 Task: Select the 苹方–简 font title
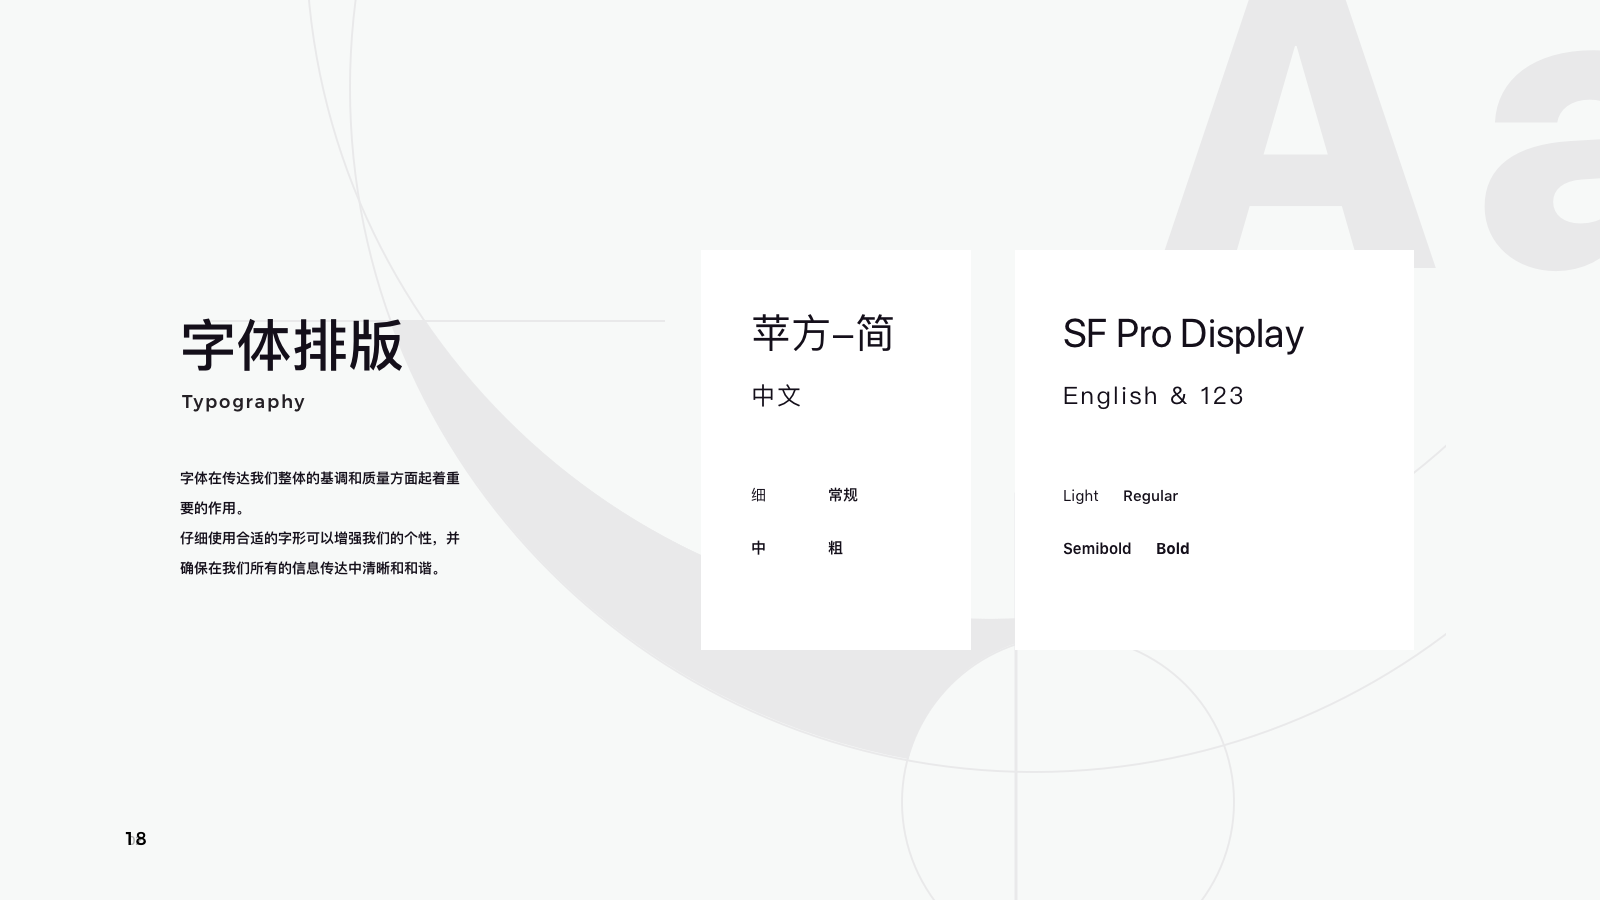pyautogui.click(x=822, y=334)
